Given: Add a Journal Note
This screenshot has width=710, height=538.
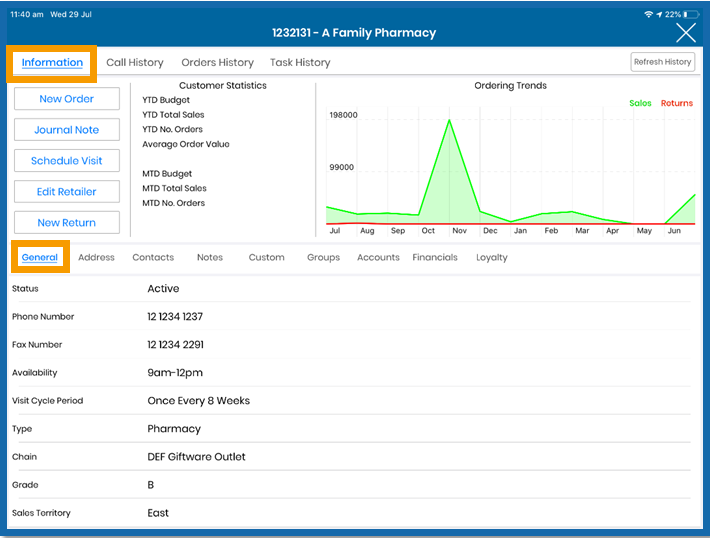Looking at the screenshot, I should [67, 130].
